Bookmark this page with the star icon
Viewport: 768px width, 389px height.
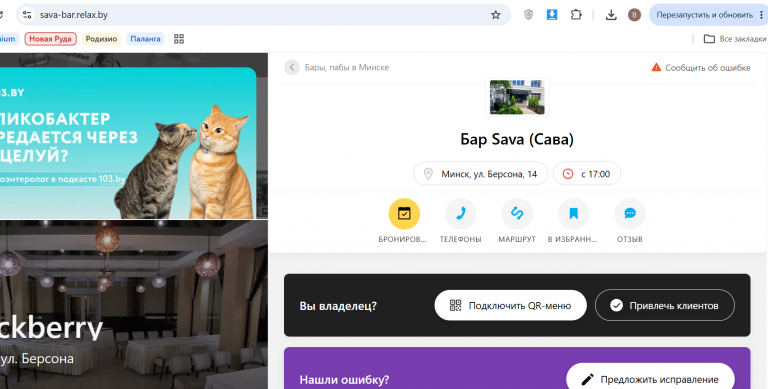pyautogui.click(x=496, y=15)
